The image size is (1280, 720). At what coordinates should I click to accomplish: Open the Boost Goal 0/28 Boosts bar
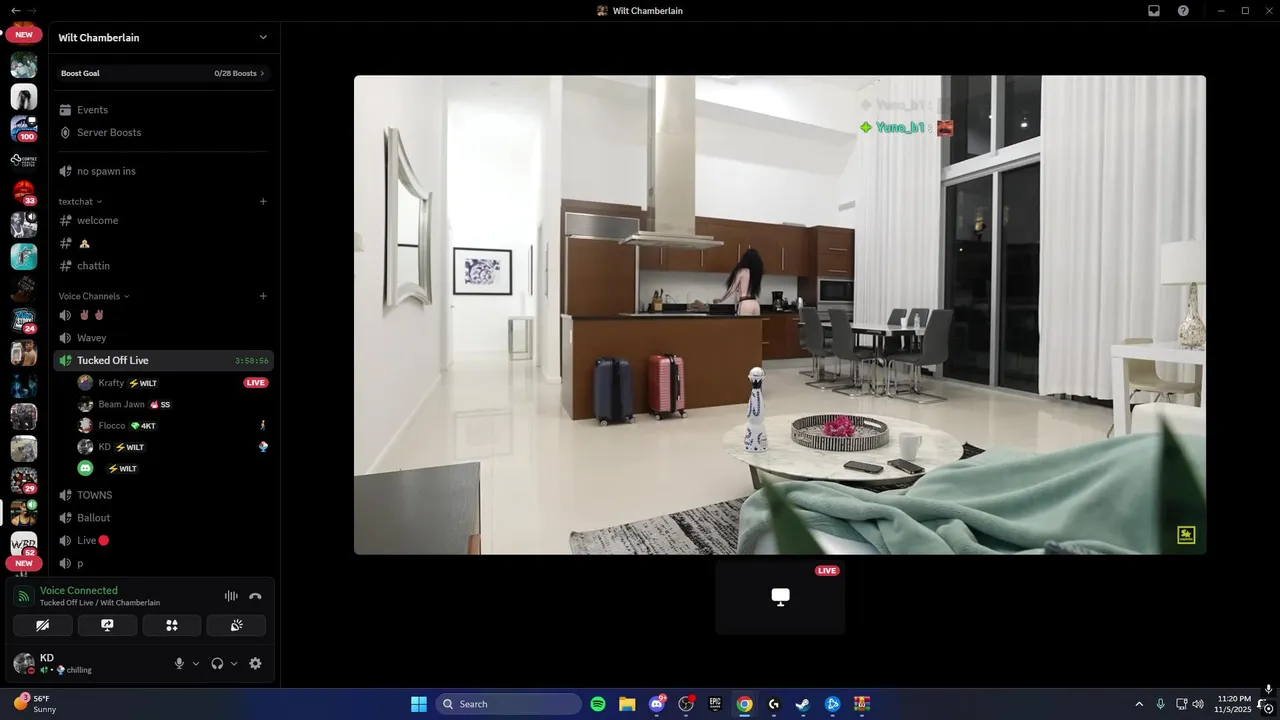(163, 73)
